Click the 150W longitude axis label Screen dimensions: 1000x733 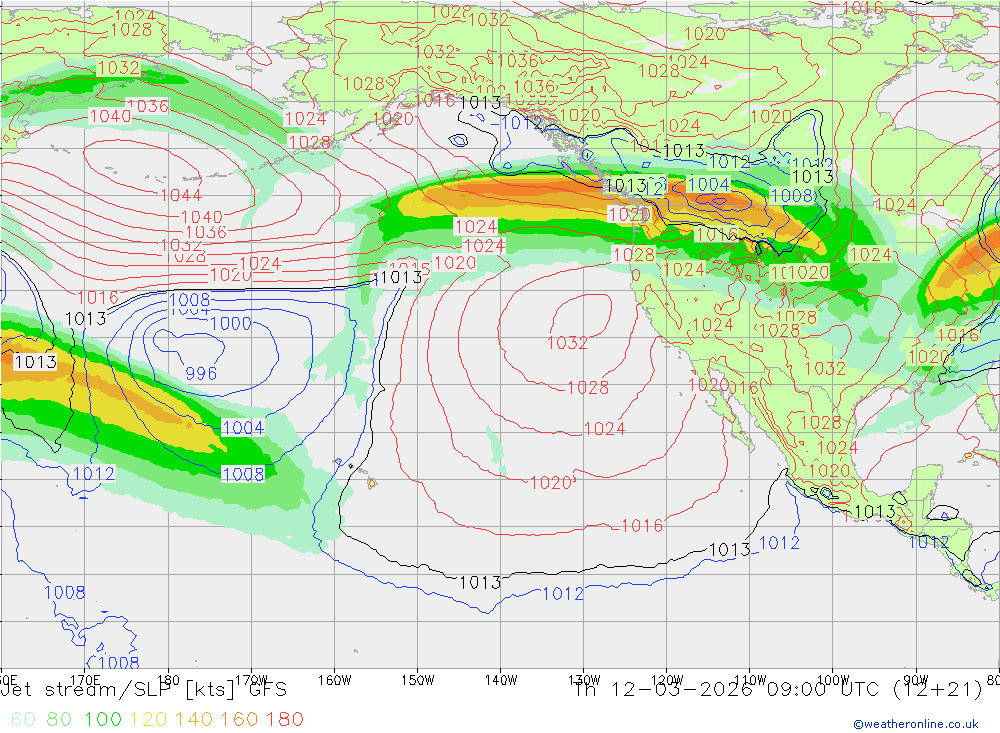(418, 679)
